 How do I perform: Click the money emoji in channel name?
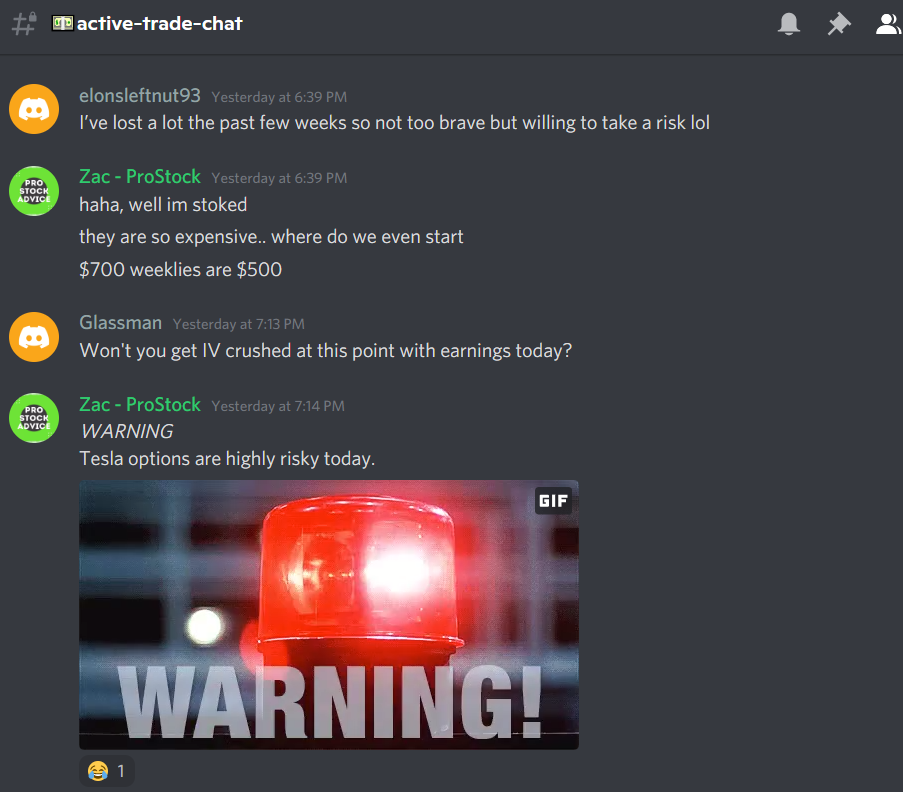click(x=63, y=23)
